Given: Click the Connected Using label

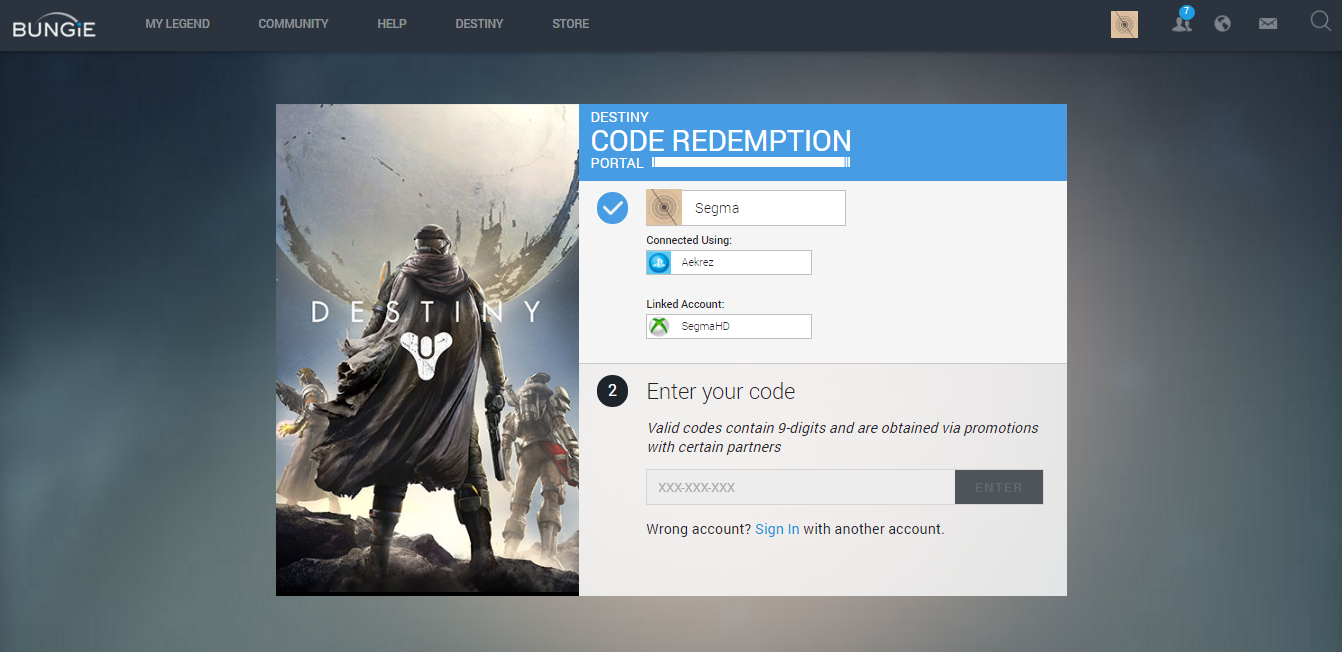Looking at the screenshot, I should (x=689, y=240).
